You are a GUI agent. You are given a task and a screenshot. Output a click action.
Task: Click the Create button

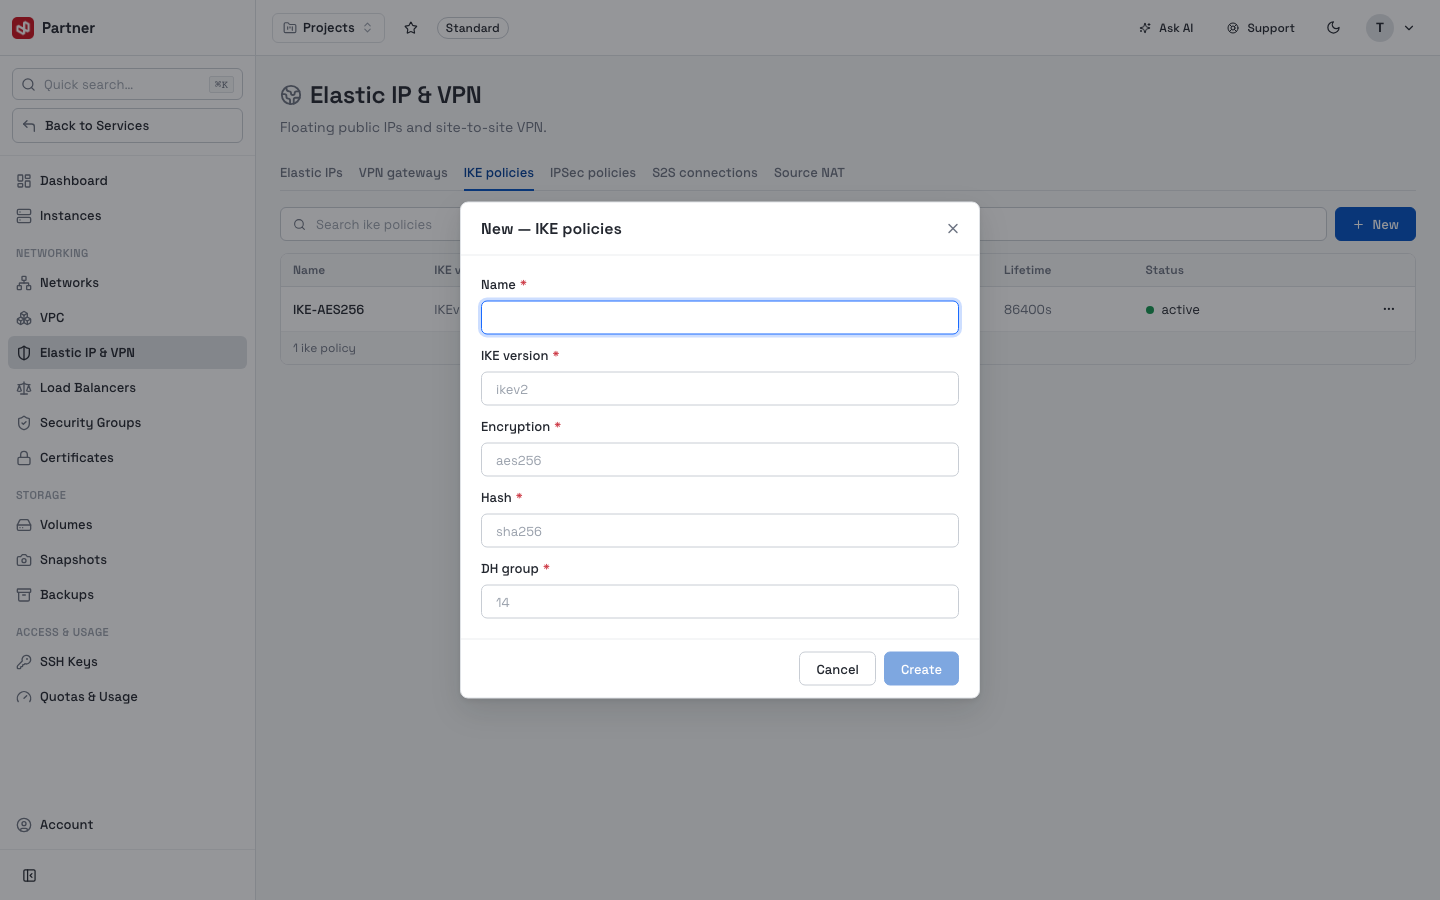tap(921, 669)
